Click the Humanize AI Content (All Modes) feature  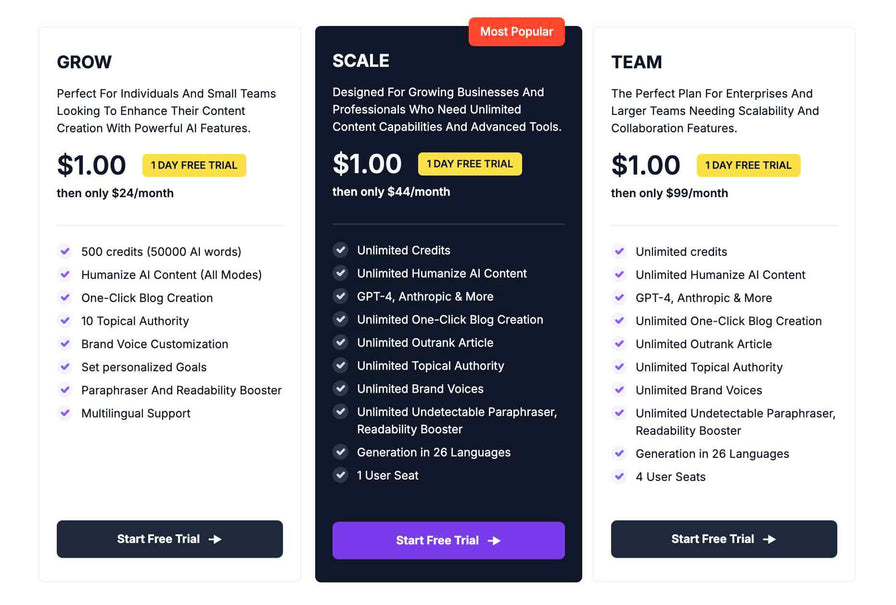[171, 275]
